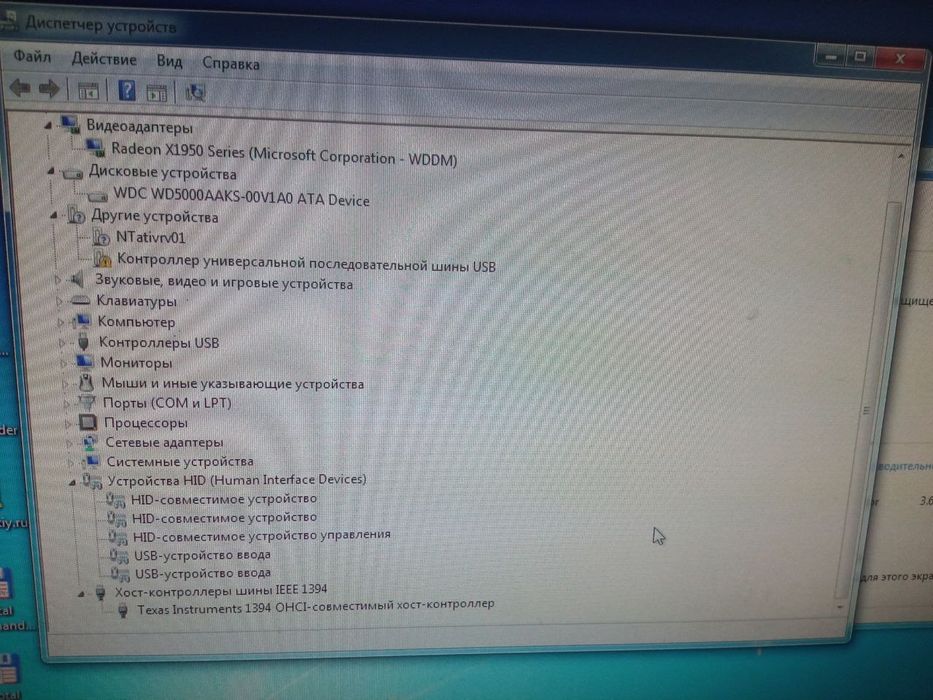Click the Клавиатуры keyboard icon
Viewport: 933px width, 700px height.
point(80,301)
